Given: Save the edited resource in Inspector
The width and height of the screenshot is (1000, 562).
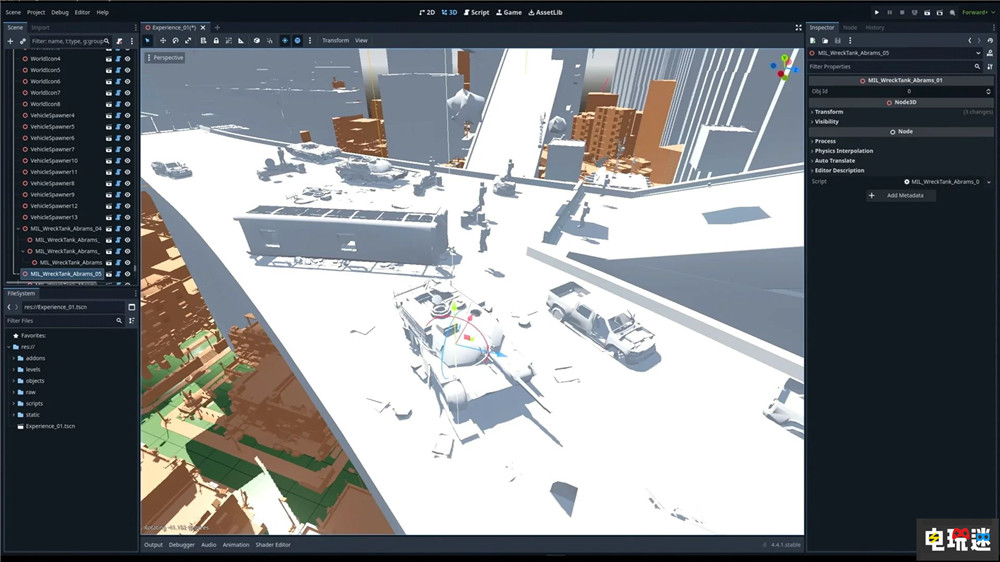Looking at the screenshot, I should (837, 40).
